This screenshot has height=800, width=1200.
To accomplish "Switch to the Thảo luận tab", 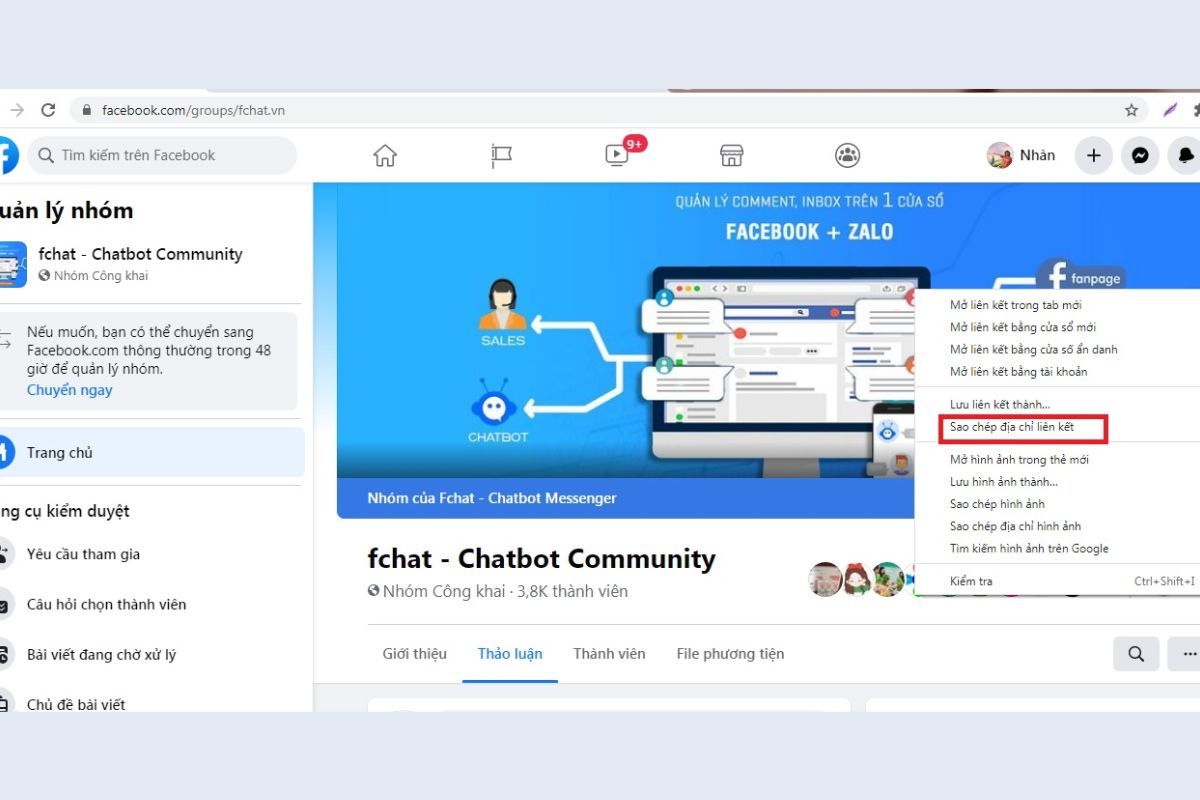I will 510,654.
